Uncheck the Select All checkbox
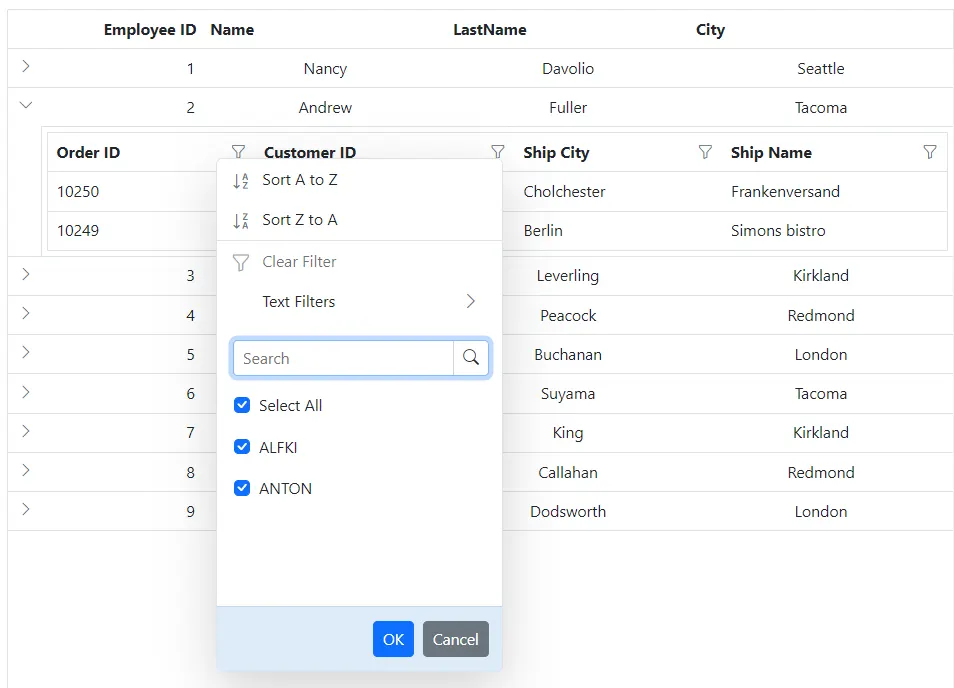The width and height of the screenshot is (954, 688). (242, 405)
